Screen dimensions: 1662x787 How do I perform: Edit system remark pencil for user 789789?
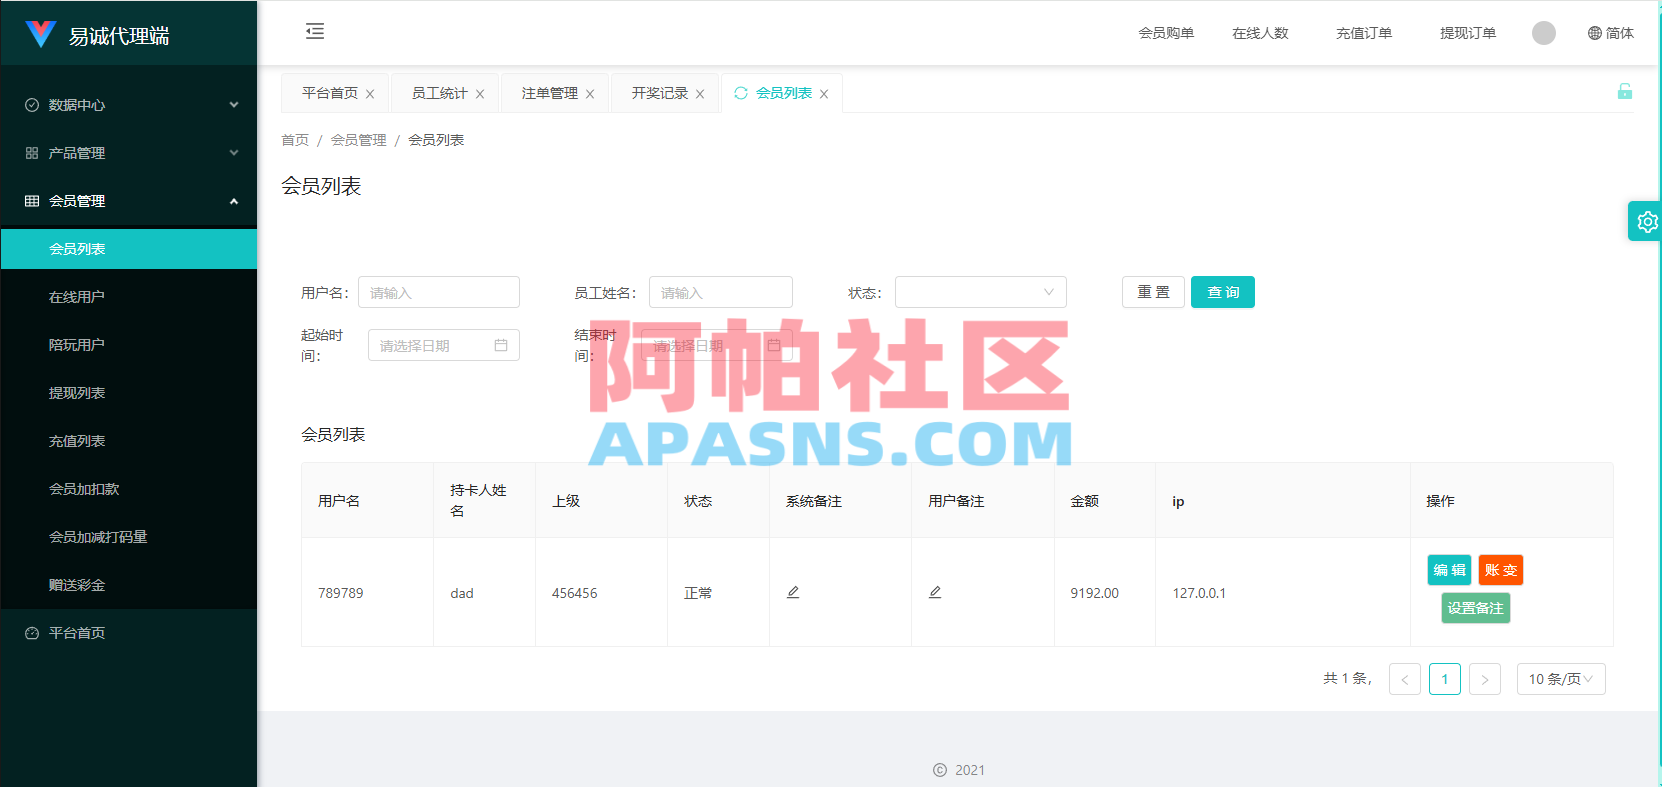[793, 592]
